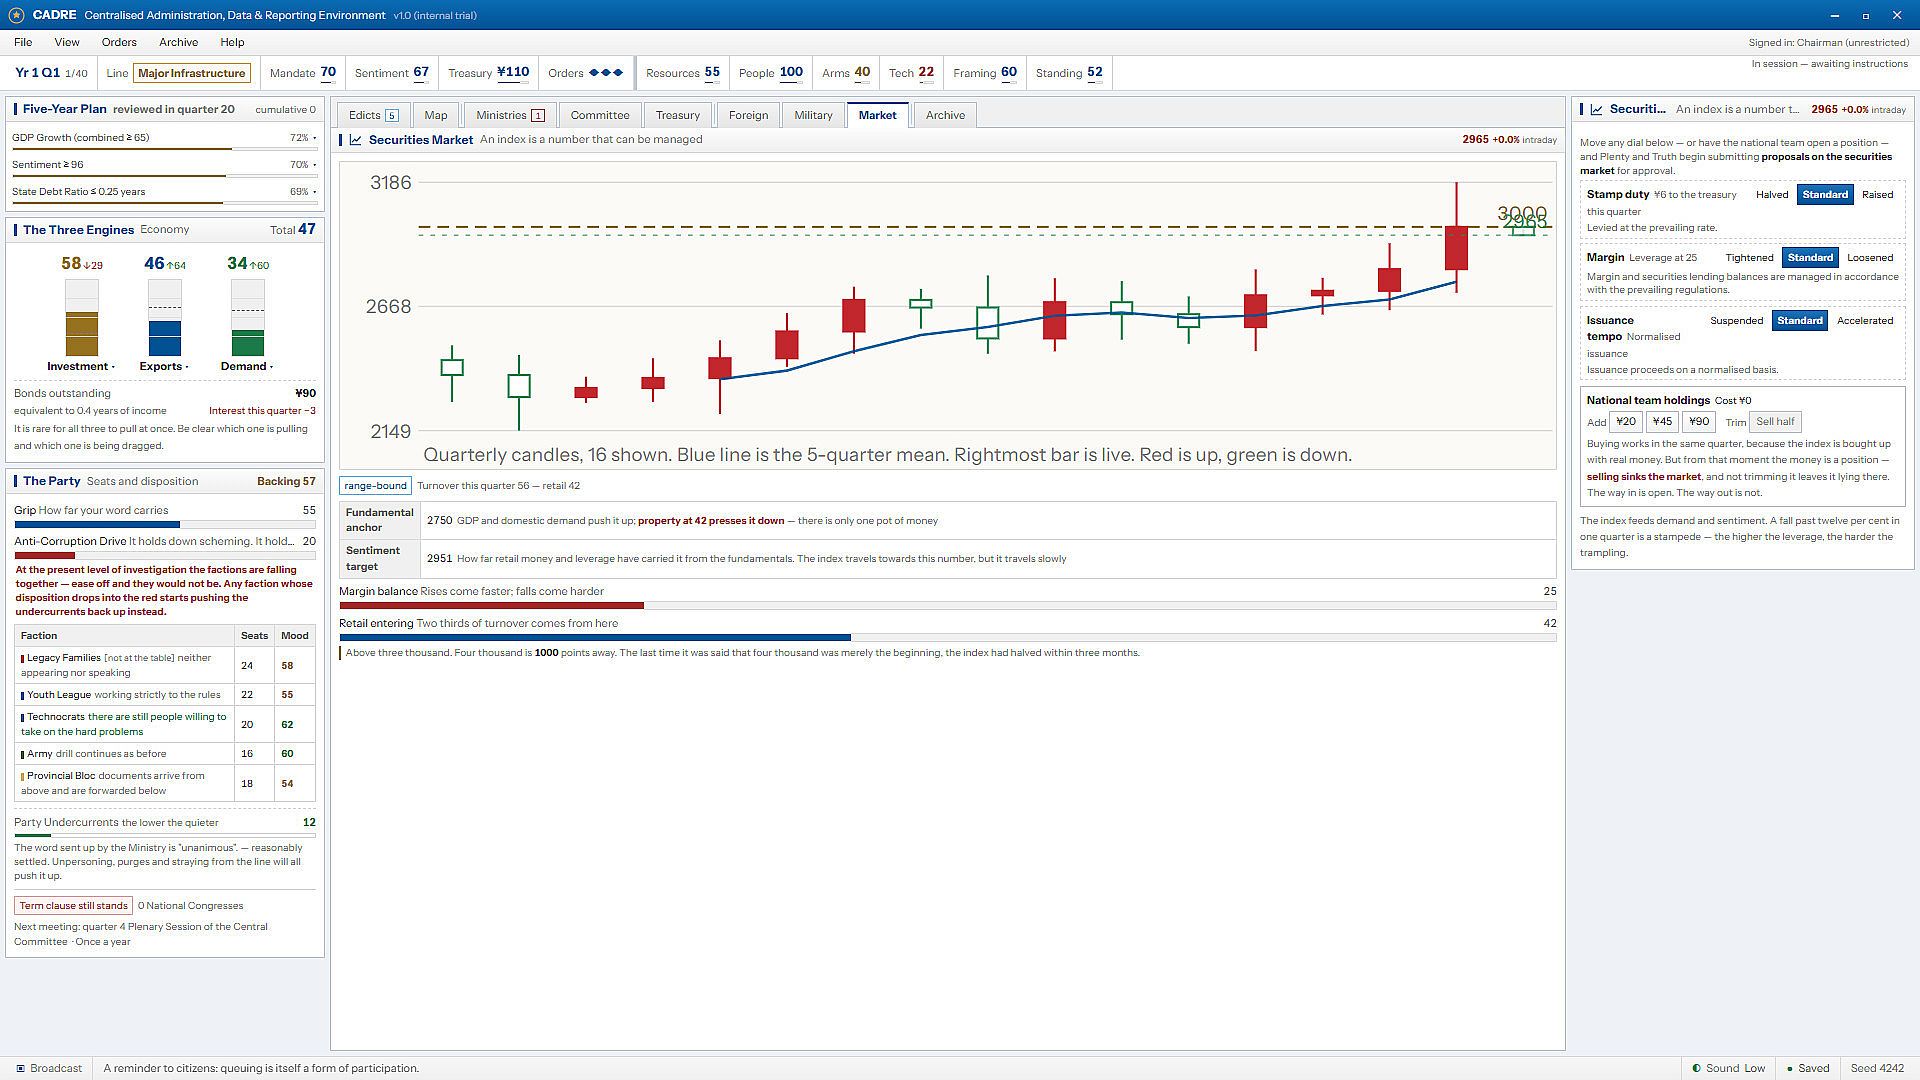Set Issuance tempo to Accelerated
1920x1080 pixels.
click(x=1864, y=321)
